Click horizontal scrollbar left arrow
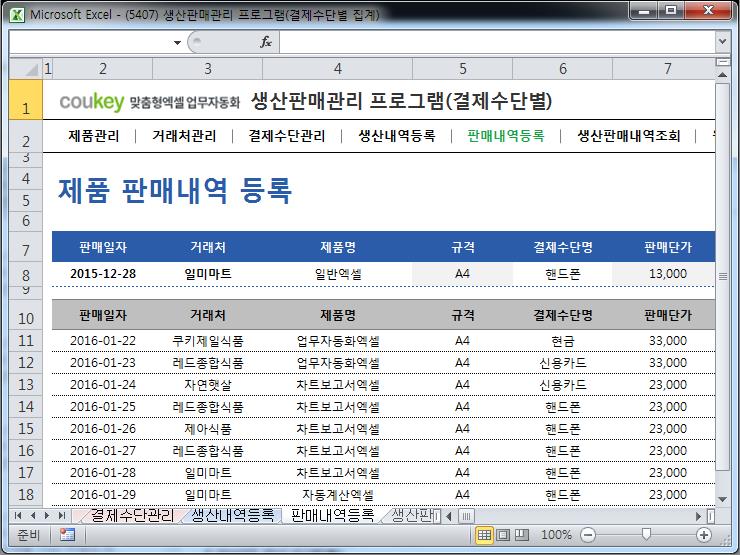This screenshot has width=740, height=555. [x=448, y=516]
